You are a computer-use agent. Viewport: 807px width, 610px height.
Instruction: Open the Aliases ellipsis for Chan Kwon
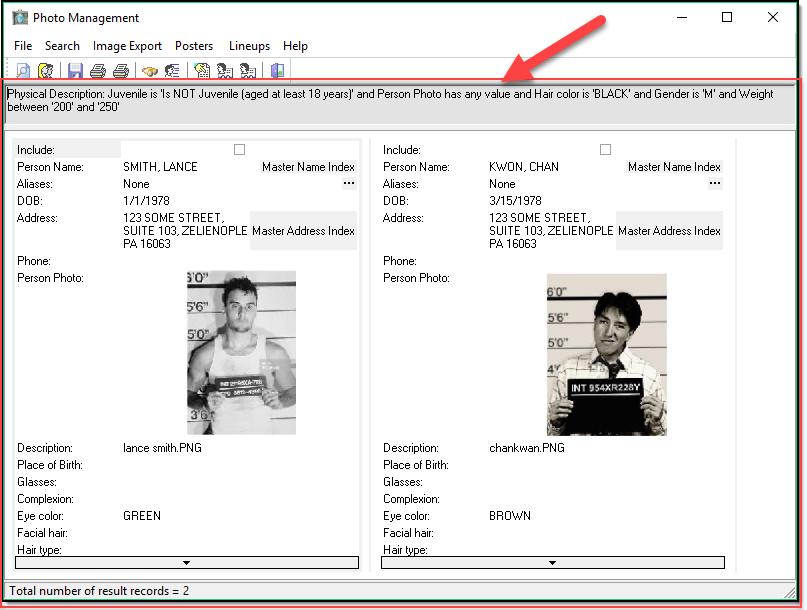(714, 184)
